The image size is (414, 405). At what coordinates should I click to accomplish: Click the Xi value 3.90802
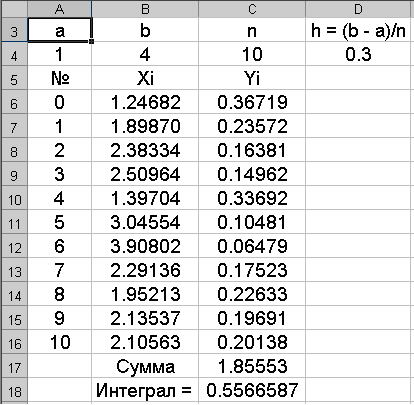(x=145, y=246)
